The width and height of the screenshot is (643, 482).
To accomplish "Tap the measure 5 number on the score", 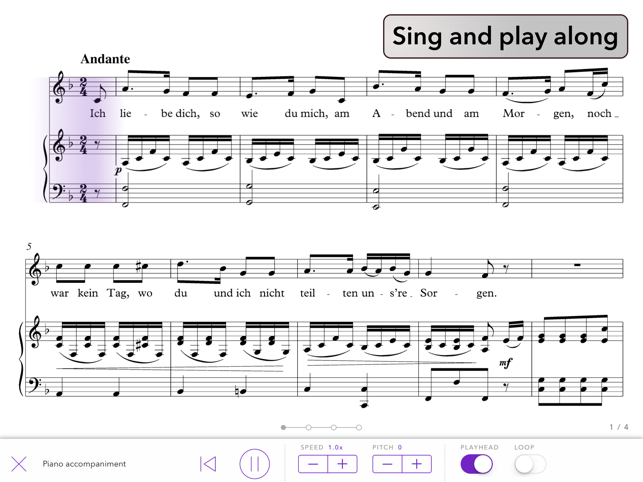I will (29, 247).
